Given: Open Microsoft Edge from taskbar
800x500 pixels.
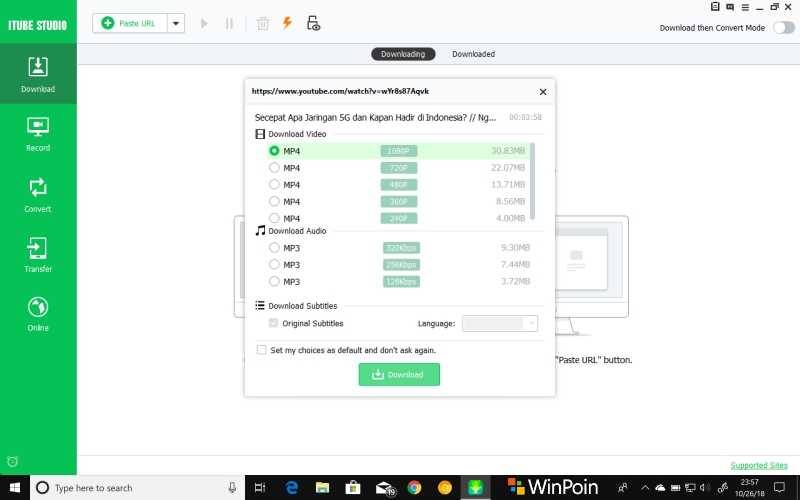Looking at the screenshot, I should pos(291,488).
